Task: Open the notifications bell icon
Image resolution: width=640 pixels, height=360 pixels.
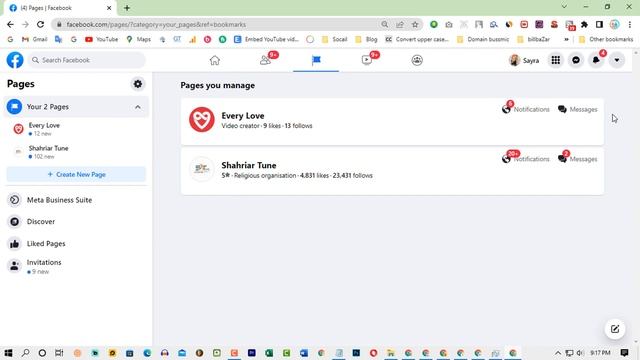Action: [596, 60]
